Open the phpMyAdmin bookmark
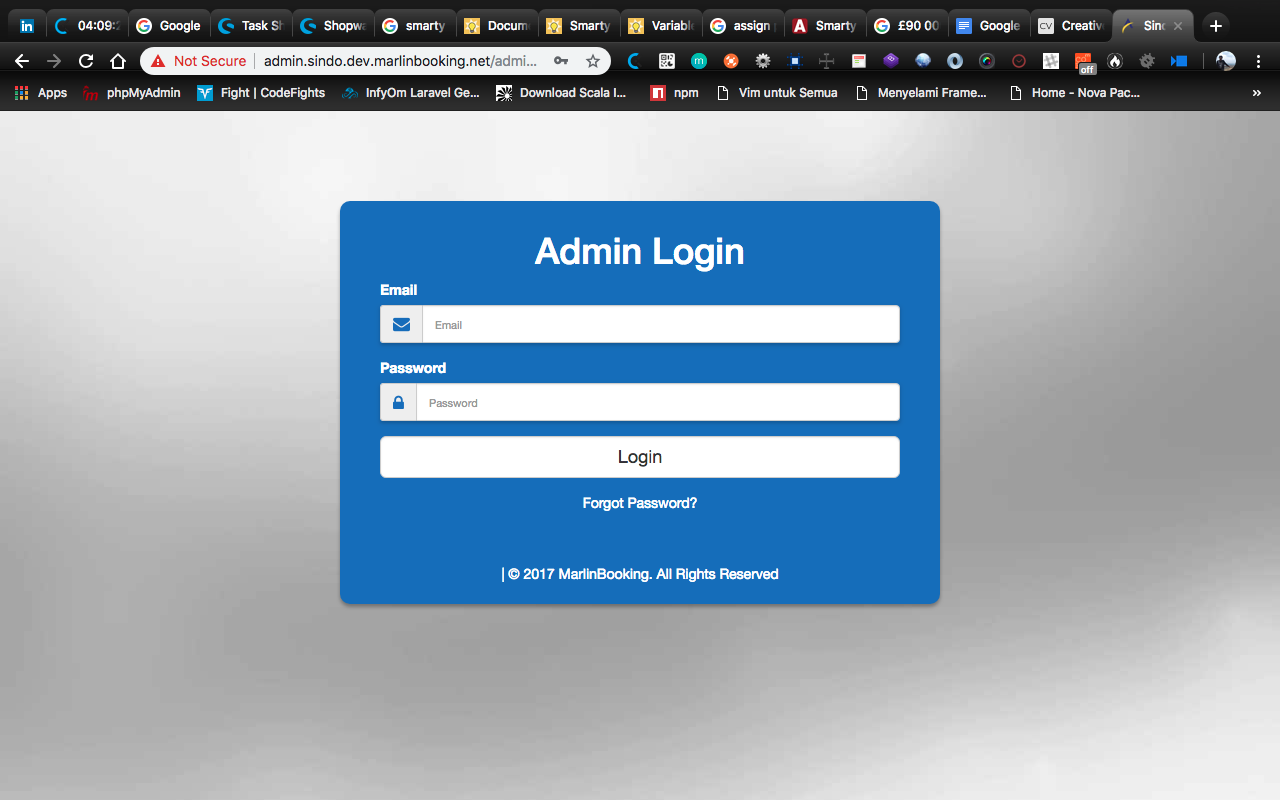Screen dimensions: 1280x800 tap(132, 93)
